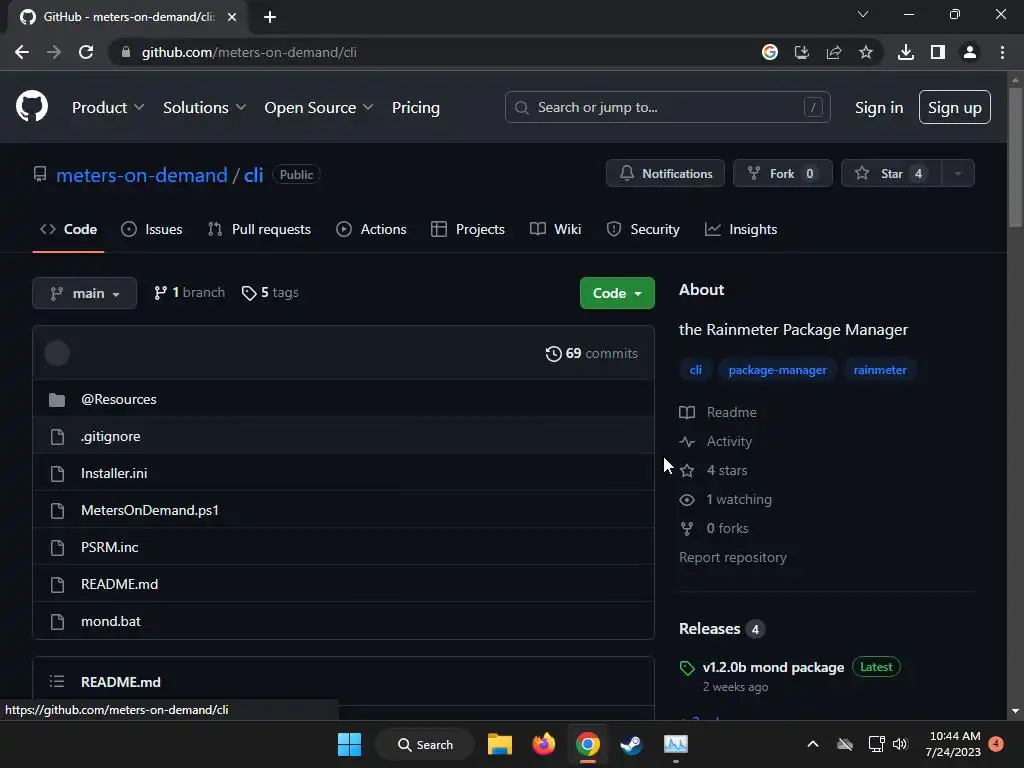Open the Security tab
The width and height of the screenshot is (1024, 768).
[643, 229]
